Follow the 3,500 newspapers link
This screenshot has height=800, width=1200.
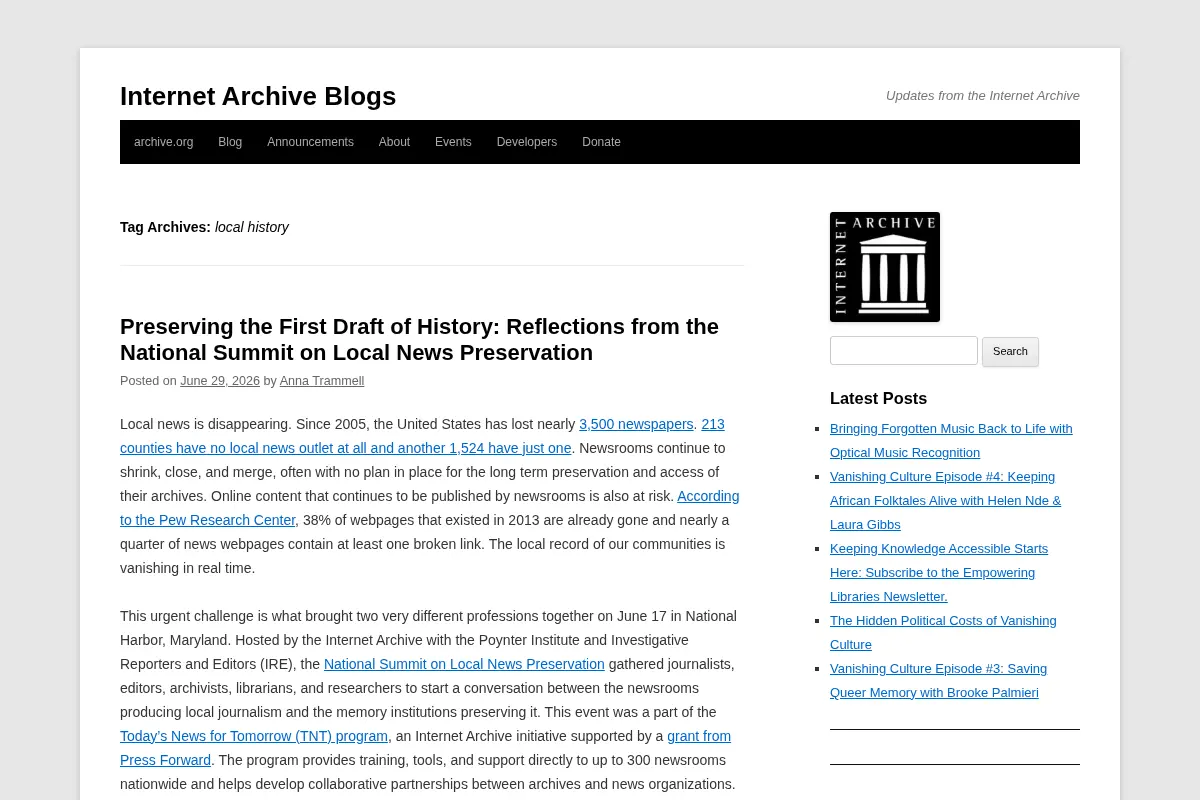pos(636,424)
